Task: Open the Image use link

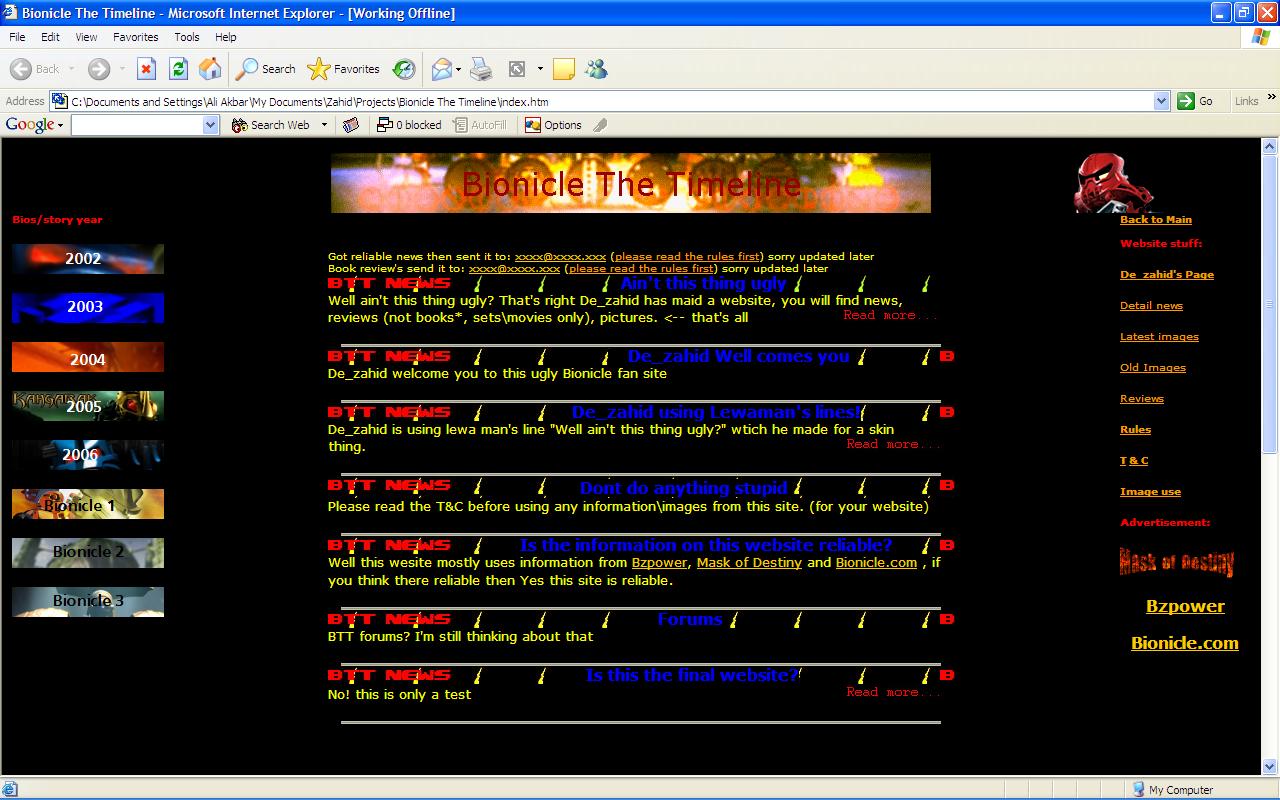Action: [1150, 491]
